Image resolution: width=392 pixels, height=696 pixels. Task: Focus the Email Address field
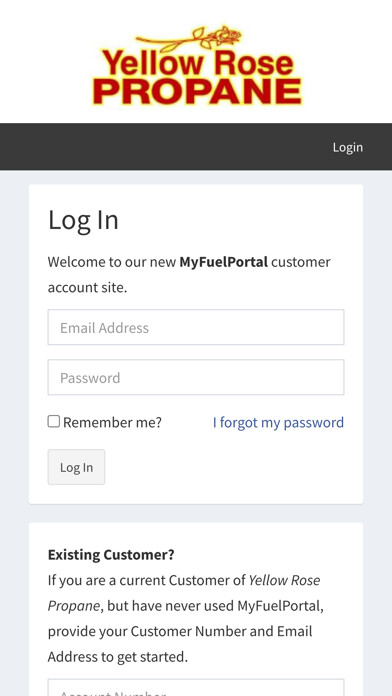(196, 327)
